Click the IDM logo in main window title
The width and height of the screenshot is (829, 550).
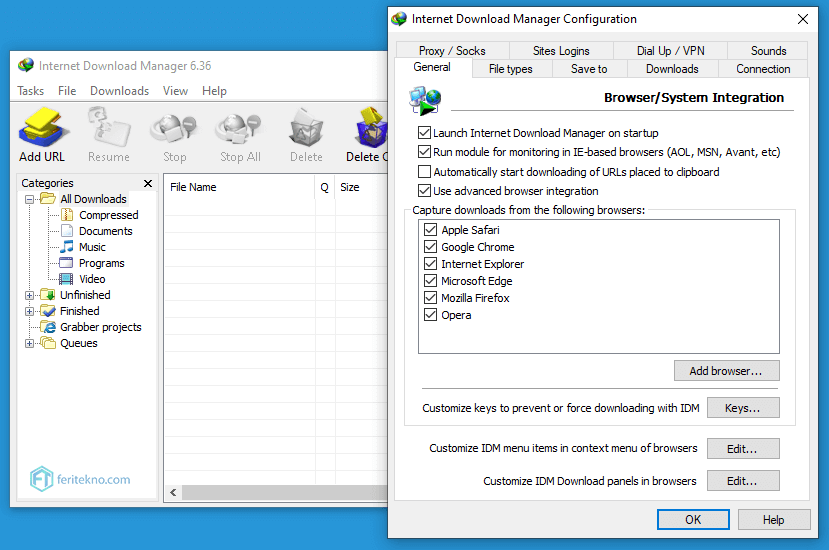26,65
